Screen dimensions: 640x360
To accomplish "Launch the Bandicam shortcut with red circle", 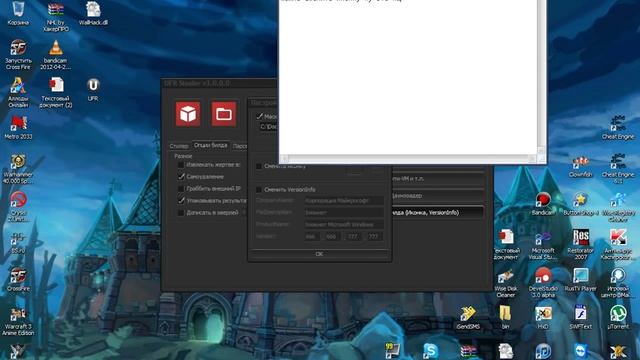I will pyautogui.click(x=542, y=204).
